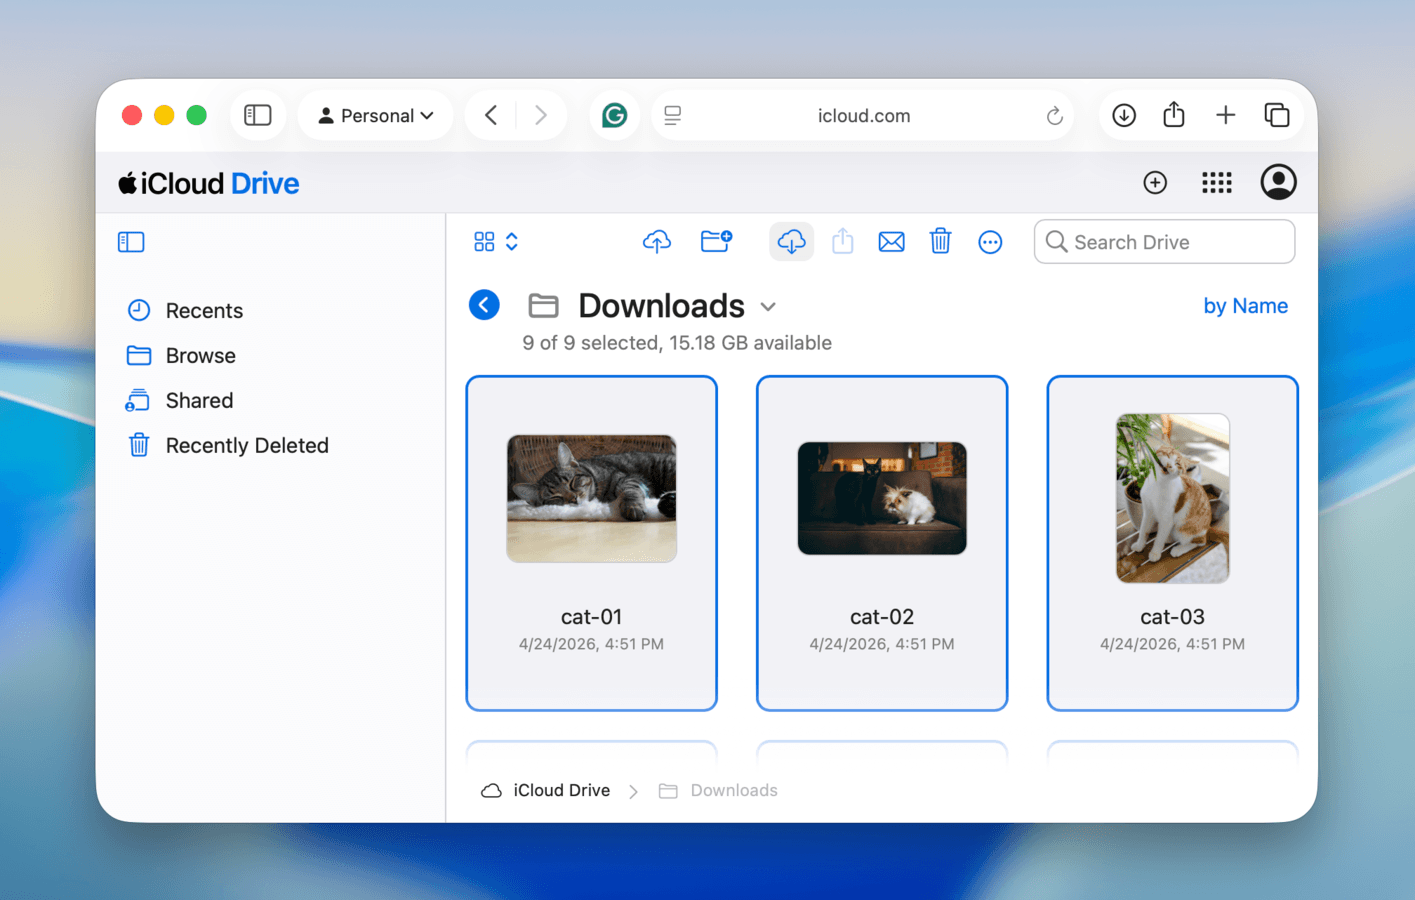Download the selected files from iCloud
Screen dimensions: 1415x900
[791, 241]
